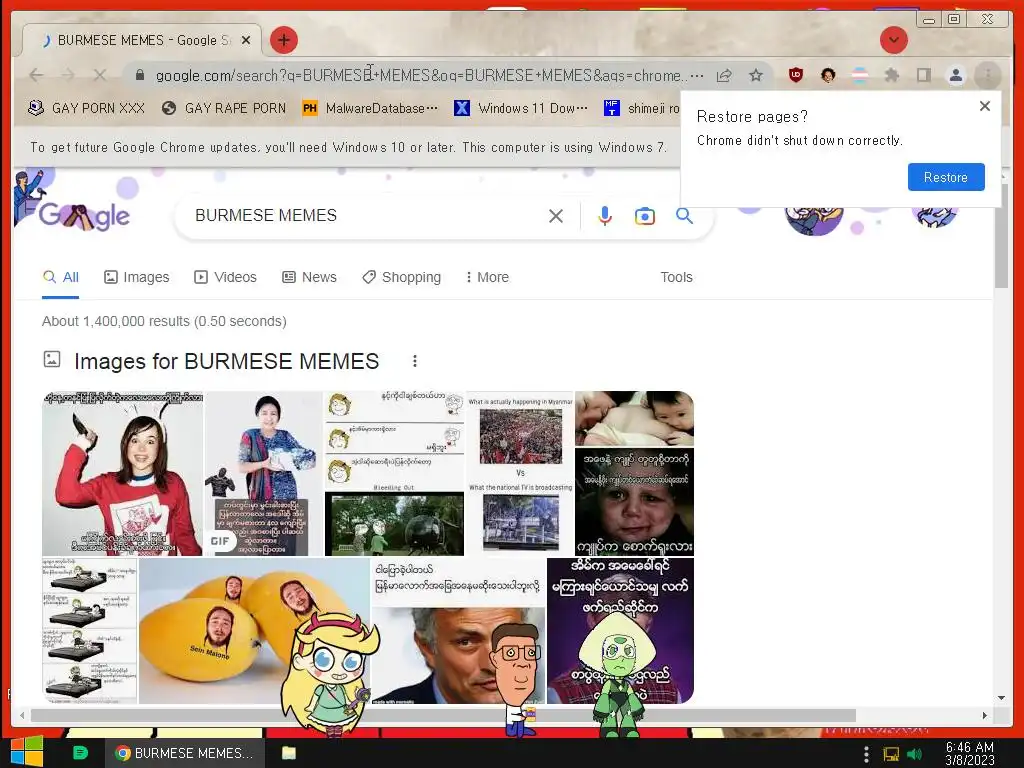Open shimeji bookmark
This screenshot has height=768, width=1024.
641,108
